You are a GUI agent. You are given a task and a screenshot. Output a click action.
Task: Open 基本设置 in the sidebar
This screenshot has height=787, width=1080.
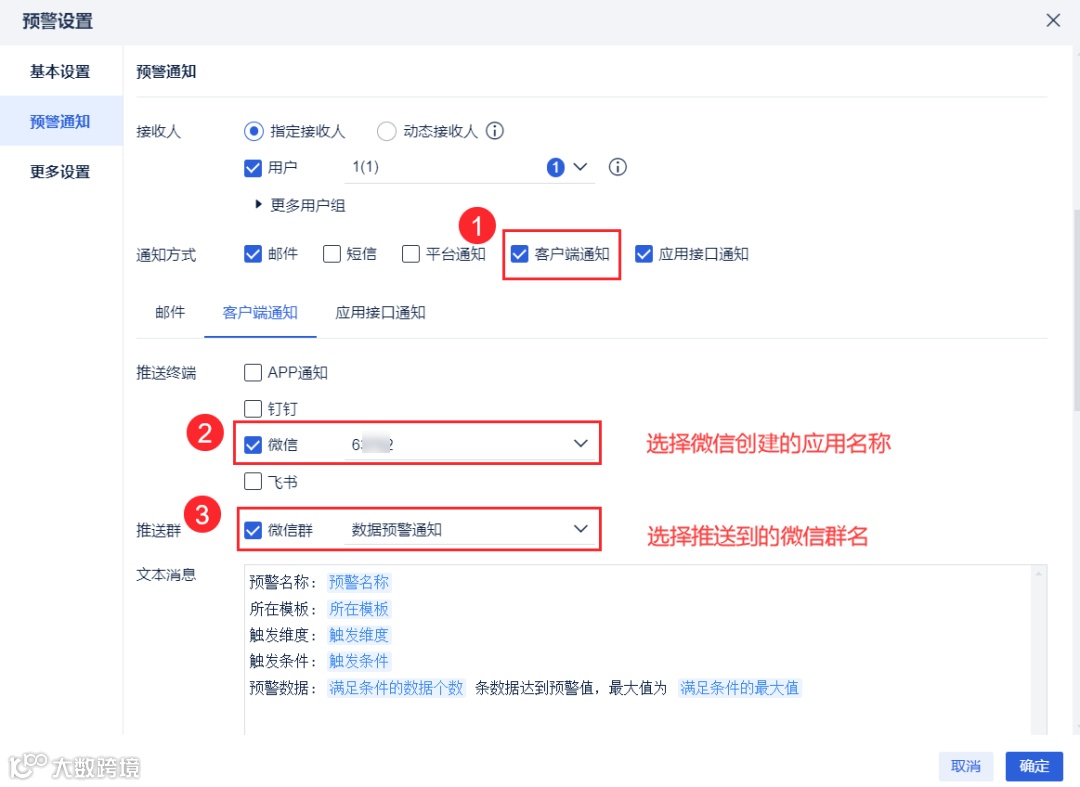[61, 72]
